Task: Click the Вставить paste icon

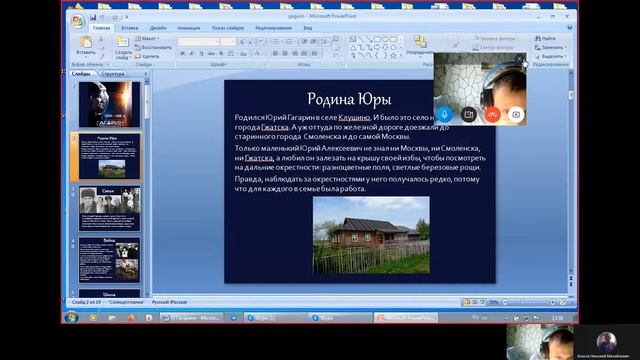Action: [86, 42]
